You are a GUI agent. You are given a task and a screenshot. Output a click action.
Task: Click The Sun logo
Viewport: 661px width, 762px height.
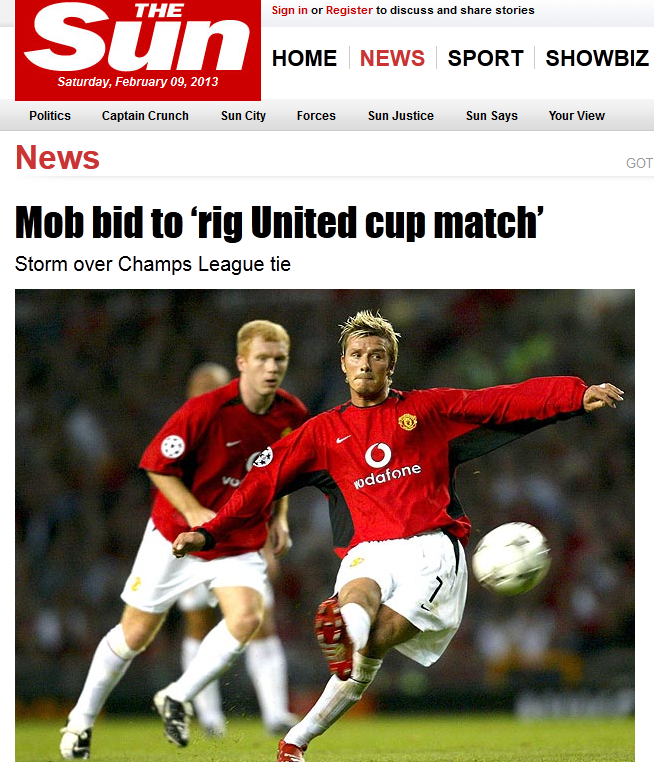138,50
